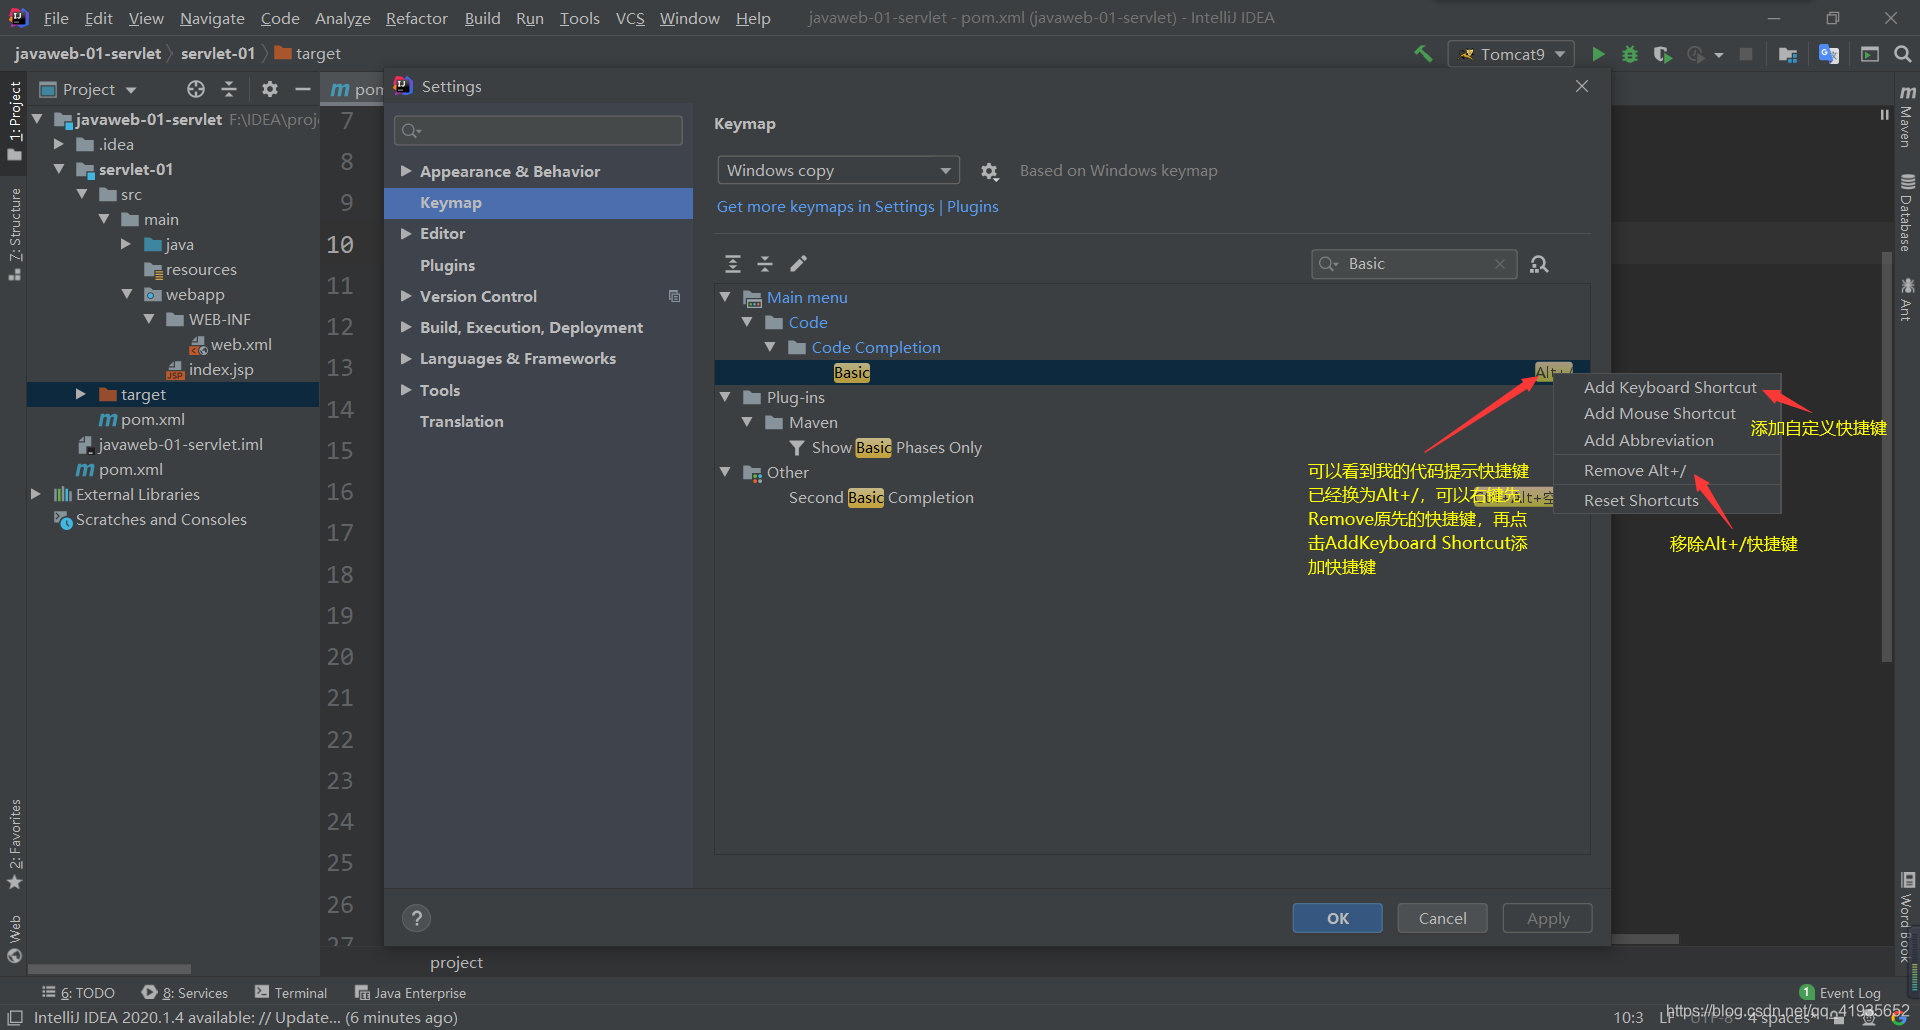
Task: Open the Project view type dropdown
Action: [88, 89]
